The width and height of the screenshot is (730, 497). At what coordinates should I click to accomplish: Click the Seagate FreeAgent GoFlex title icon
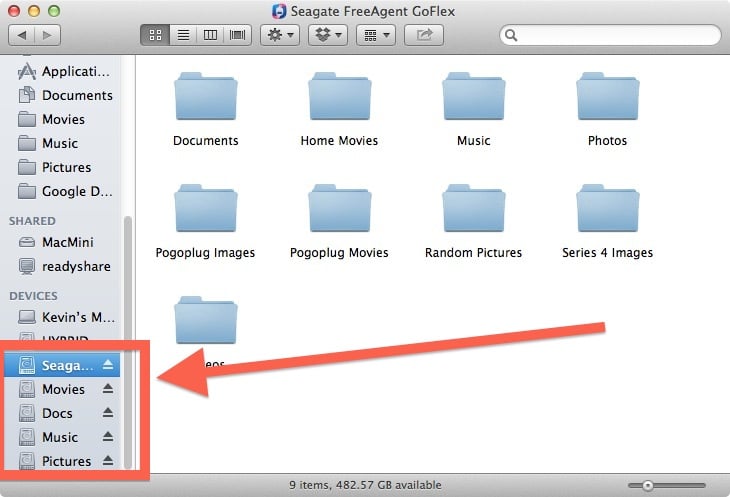279,11
